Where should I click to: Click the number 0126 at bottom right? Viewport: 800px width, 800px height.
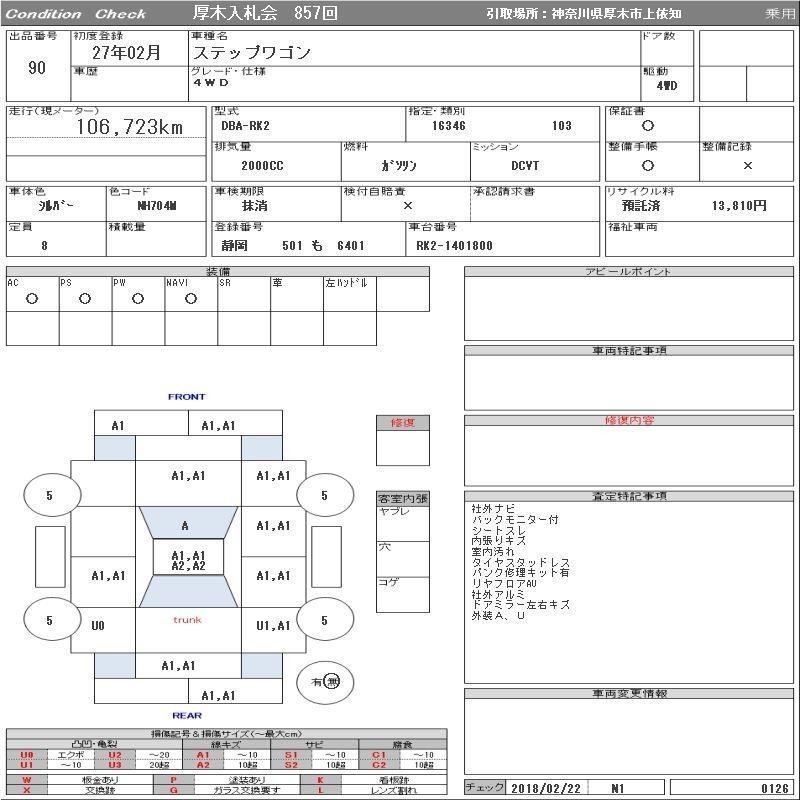tap(774, 788)
